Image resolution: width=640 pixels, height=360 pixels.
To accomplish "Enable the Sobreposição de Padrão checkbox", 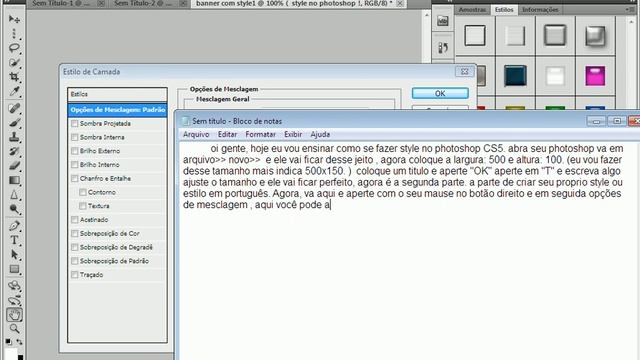I will pyautogui.click(x=75, y=261).
